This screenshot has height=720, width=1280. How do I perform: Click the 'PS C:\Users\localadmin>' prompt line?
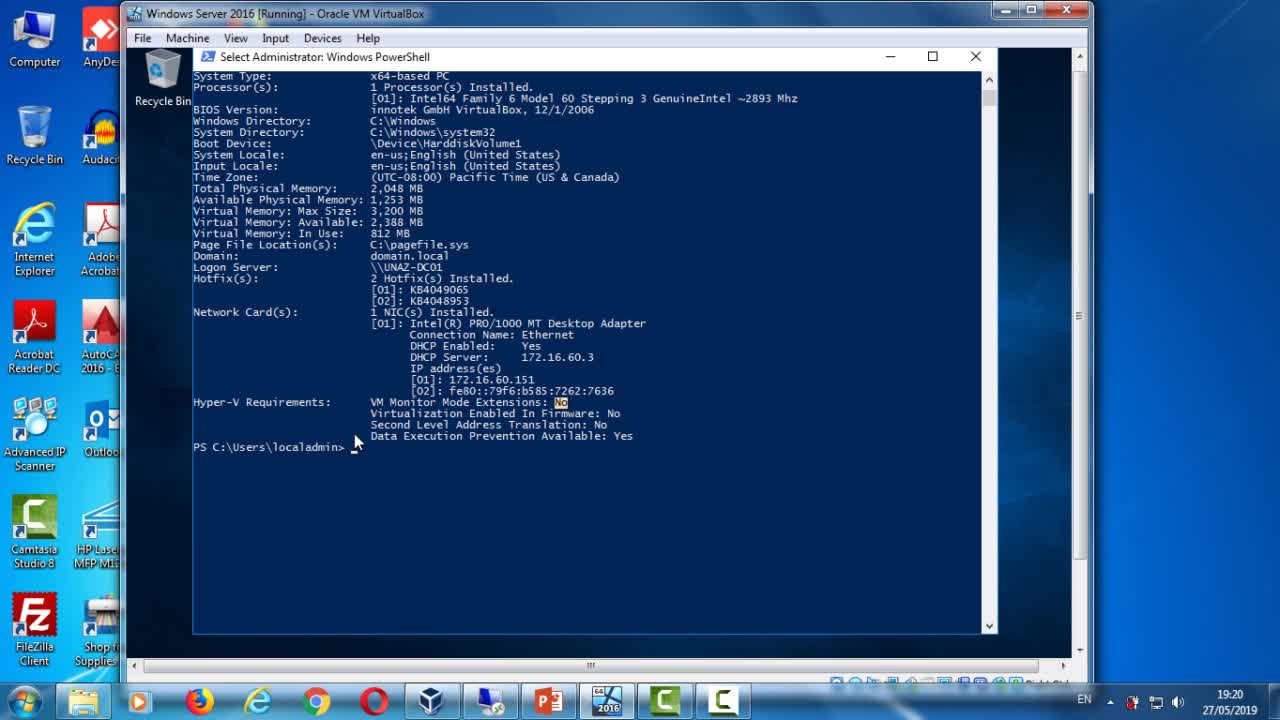[269, 447]
